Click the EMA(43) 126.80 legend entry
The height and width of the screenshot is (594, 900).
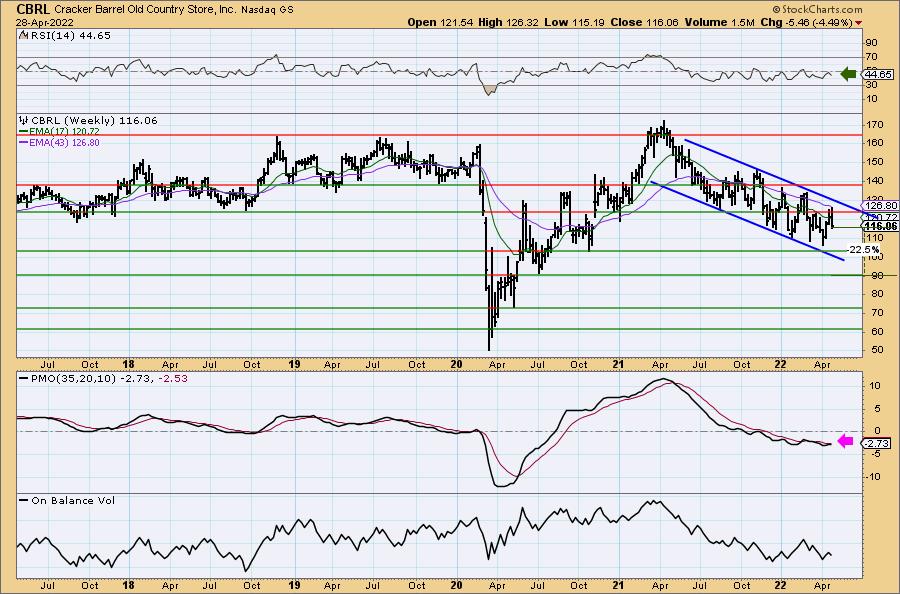65,142
